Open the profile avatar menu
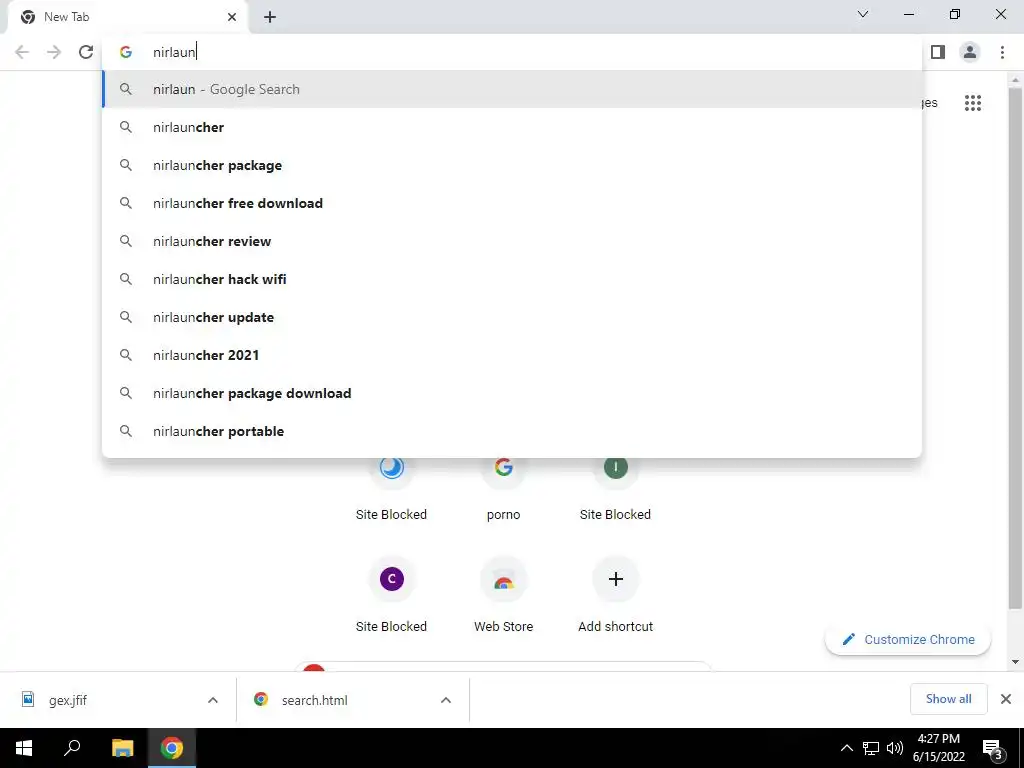Image resolution: width=1024 pixels, height=768 pixels. tap(970, 52)
